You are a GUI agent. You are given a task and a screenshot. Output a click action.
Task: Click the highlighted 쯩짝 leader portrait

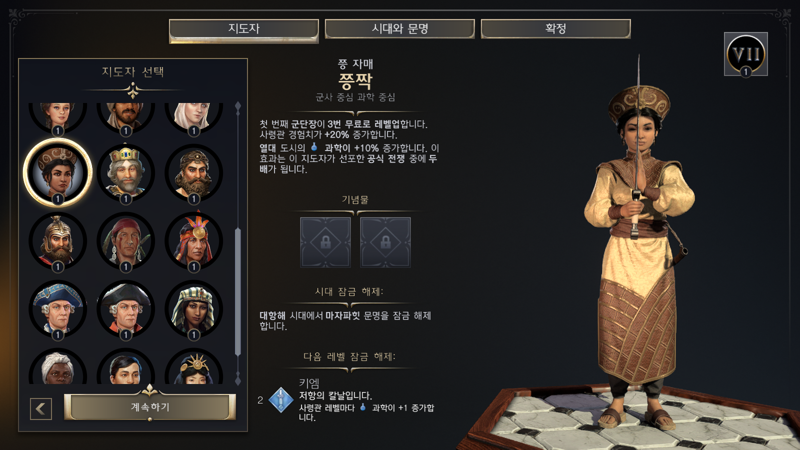coord(58,173)
